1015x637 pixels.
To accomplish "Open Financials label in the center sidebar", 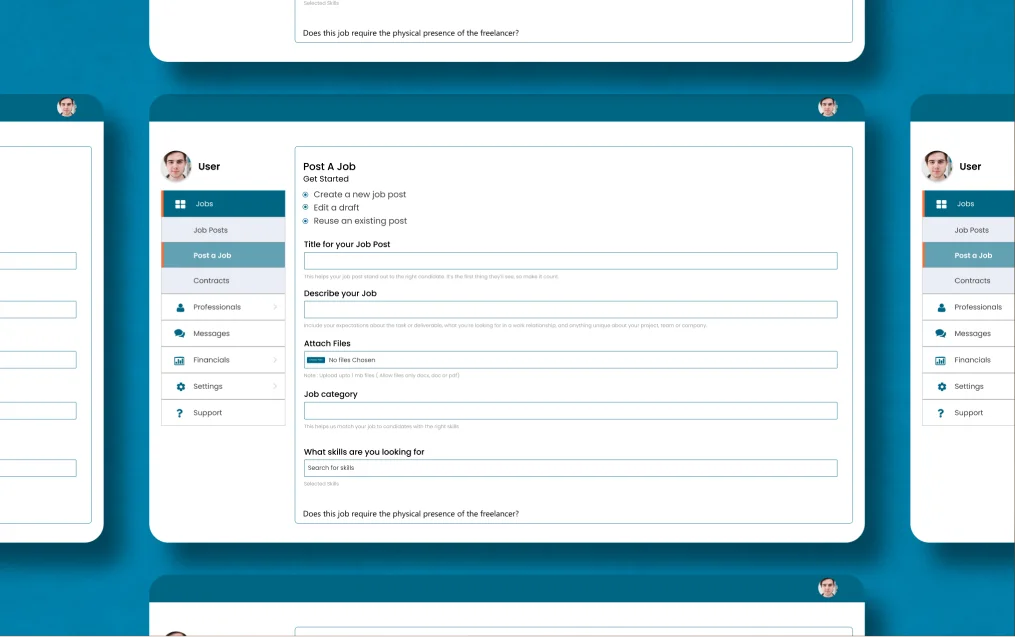I will pyautogui.click(x=211, y=360).
